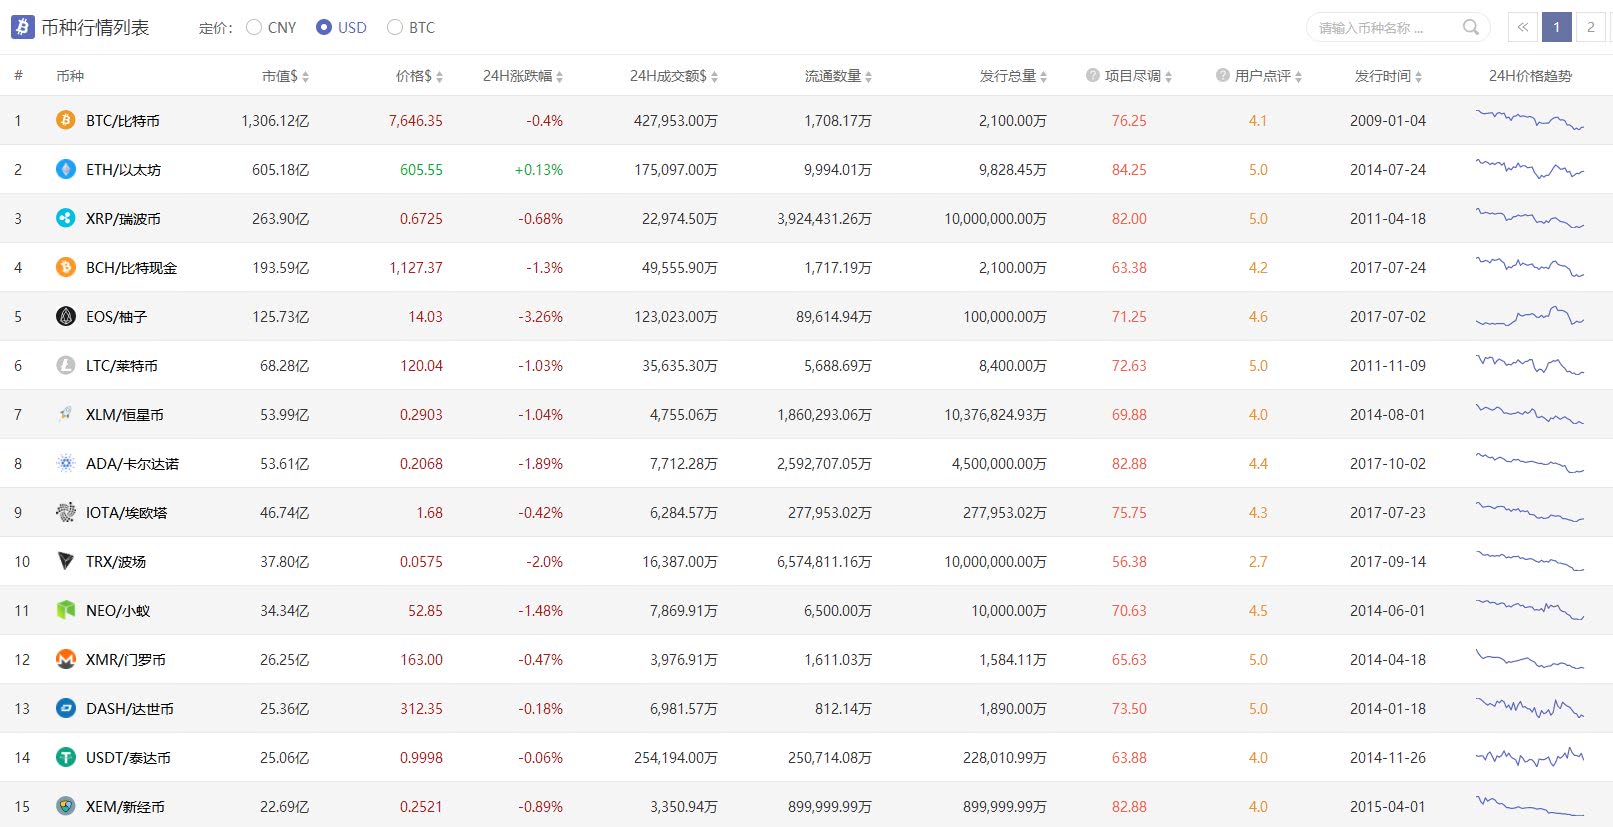Screen dimensions: 1613x827
Task: View the USDT 24H price trend chart
Action: (1530, 757)
